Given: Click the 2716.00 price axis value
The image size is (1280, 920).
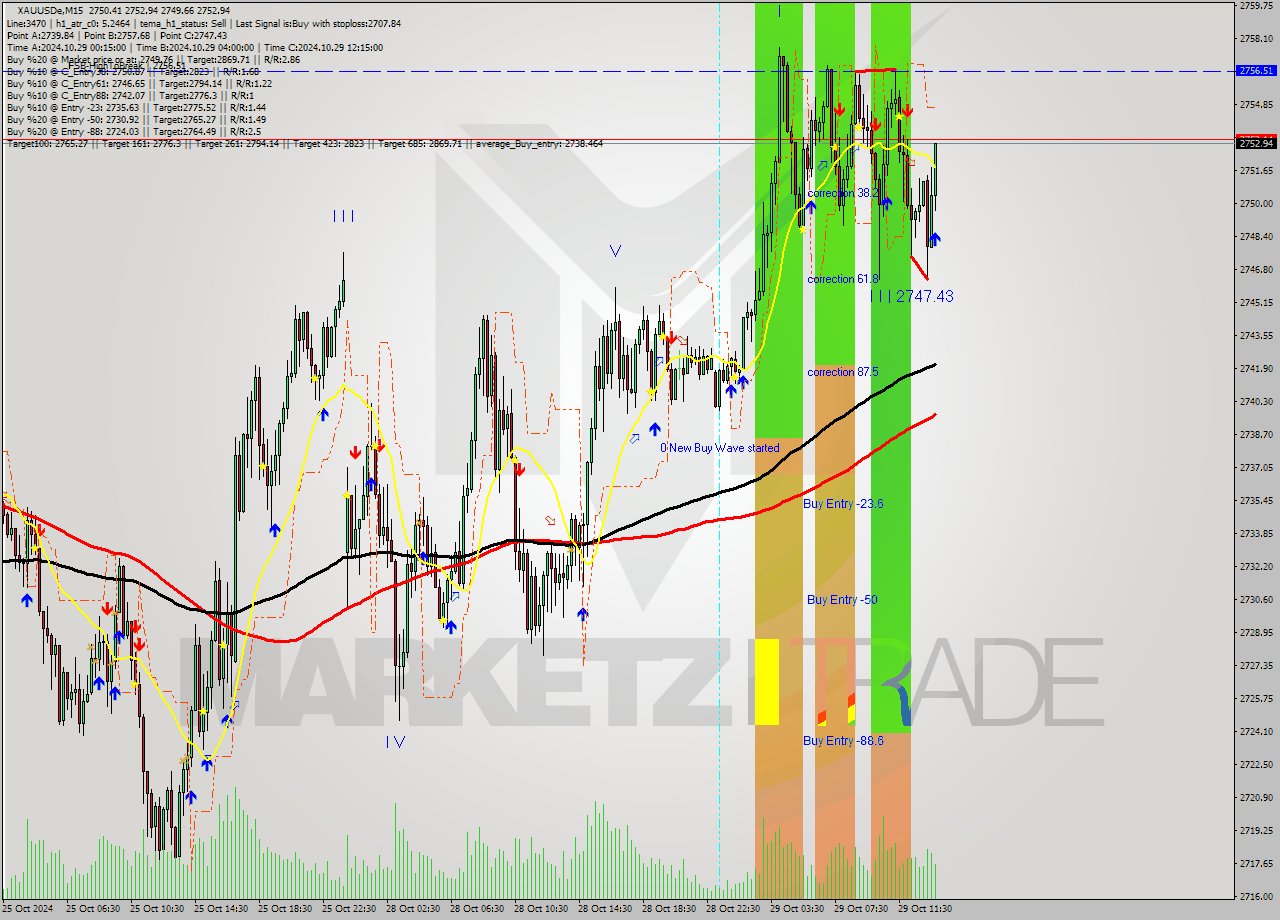Looking at the screenshot, I should click(1256, 897).
